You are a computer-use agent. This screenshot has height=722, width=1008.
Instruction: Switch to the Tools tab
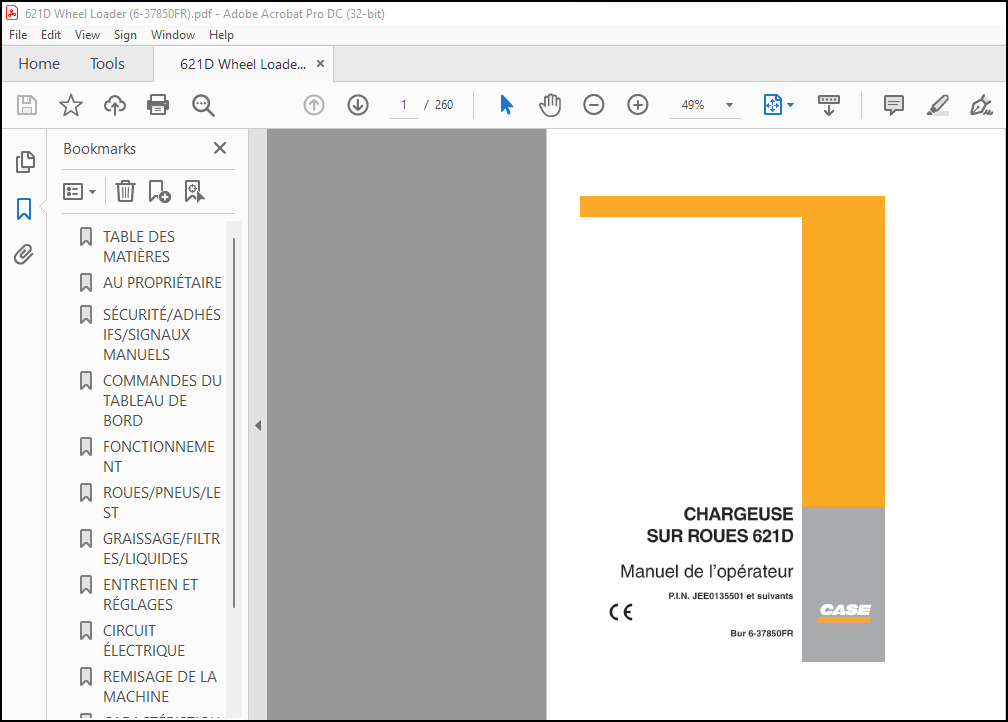point(107,64)
